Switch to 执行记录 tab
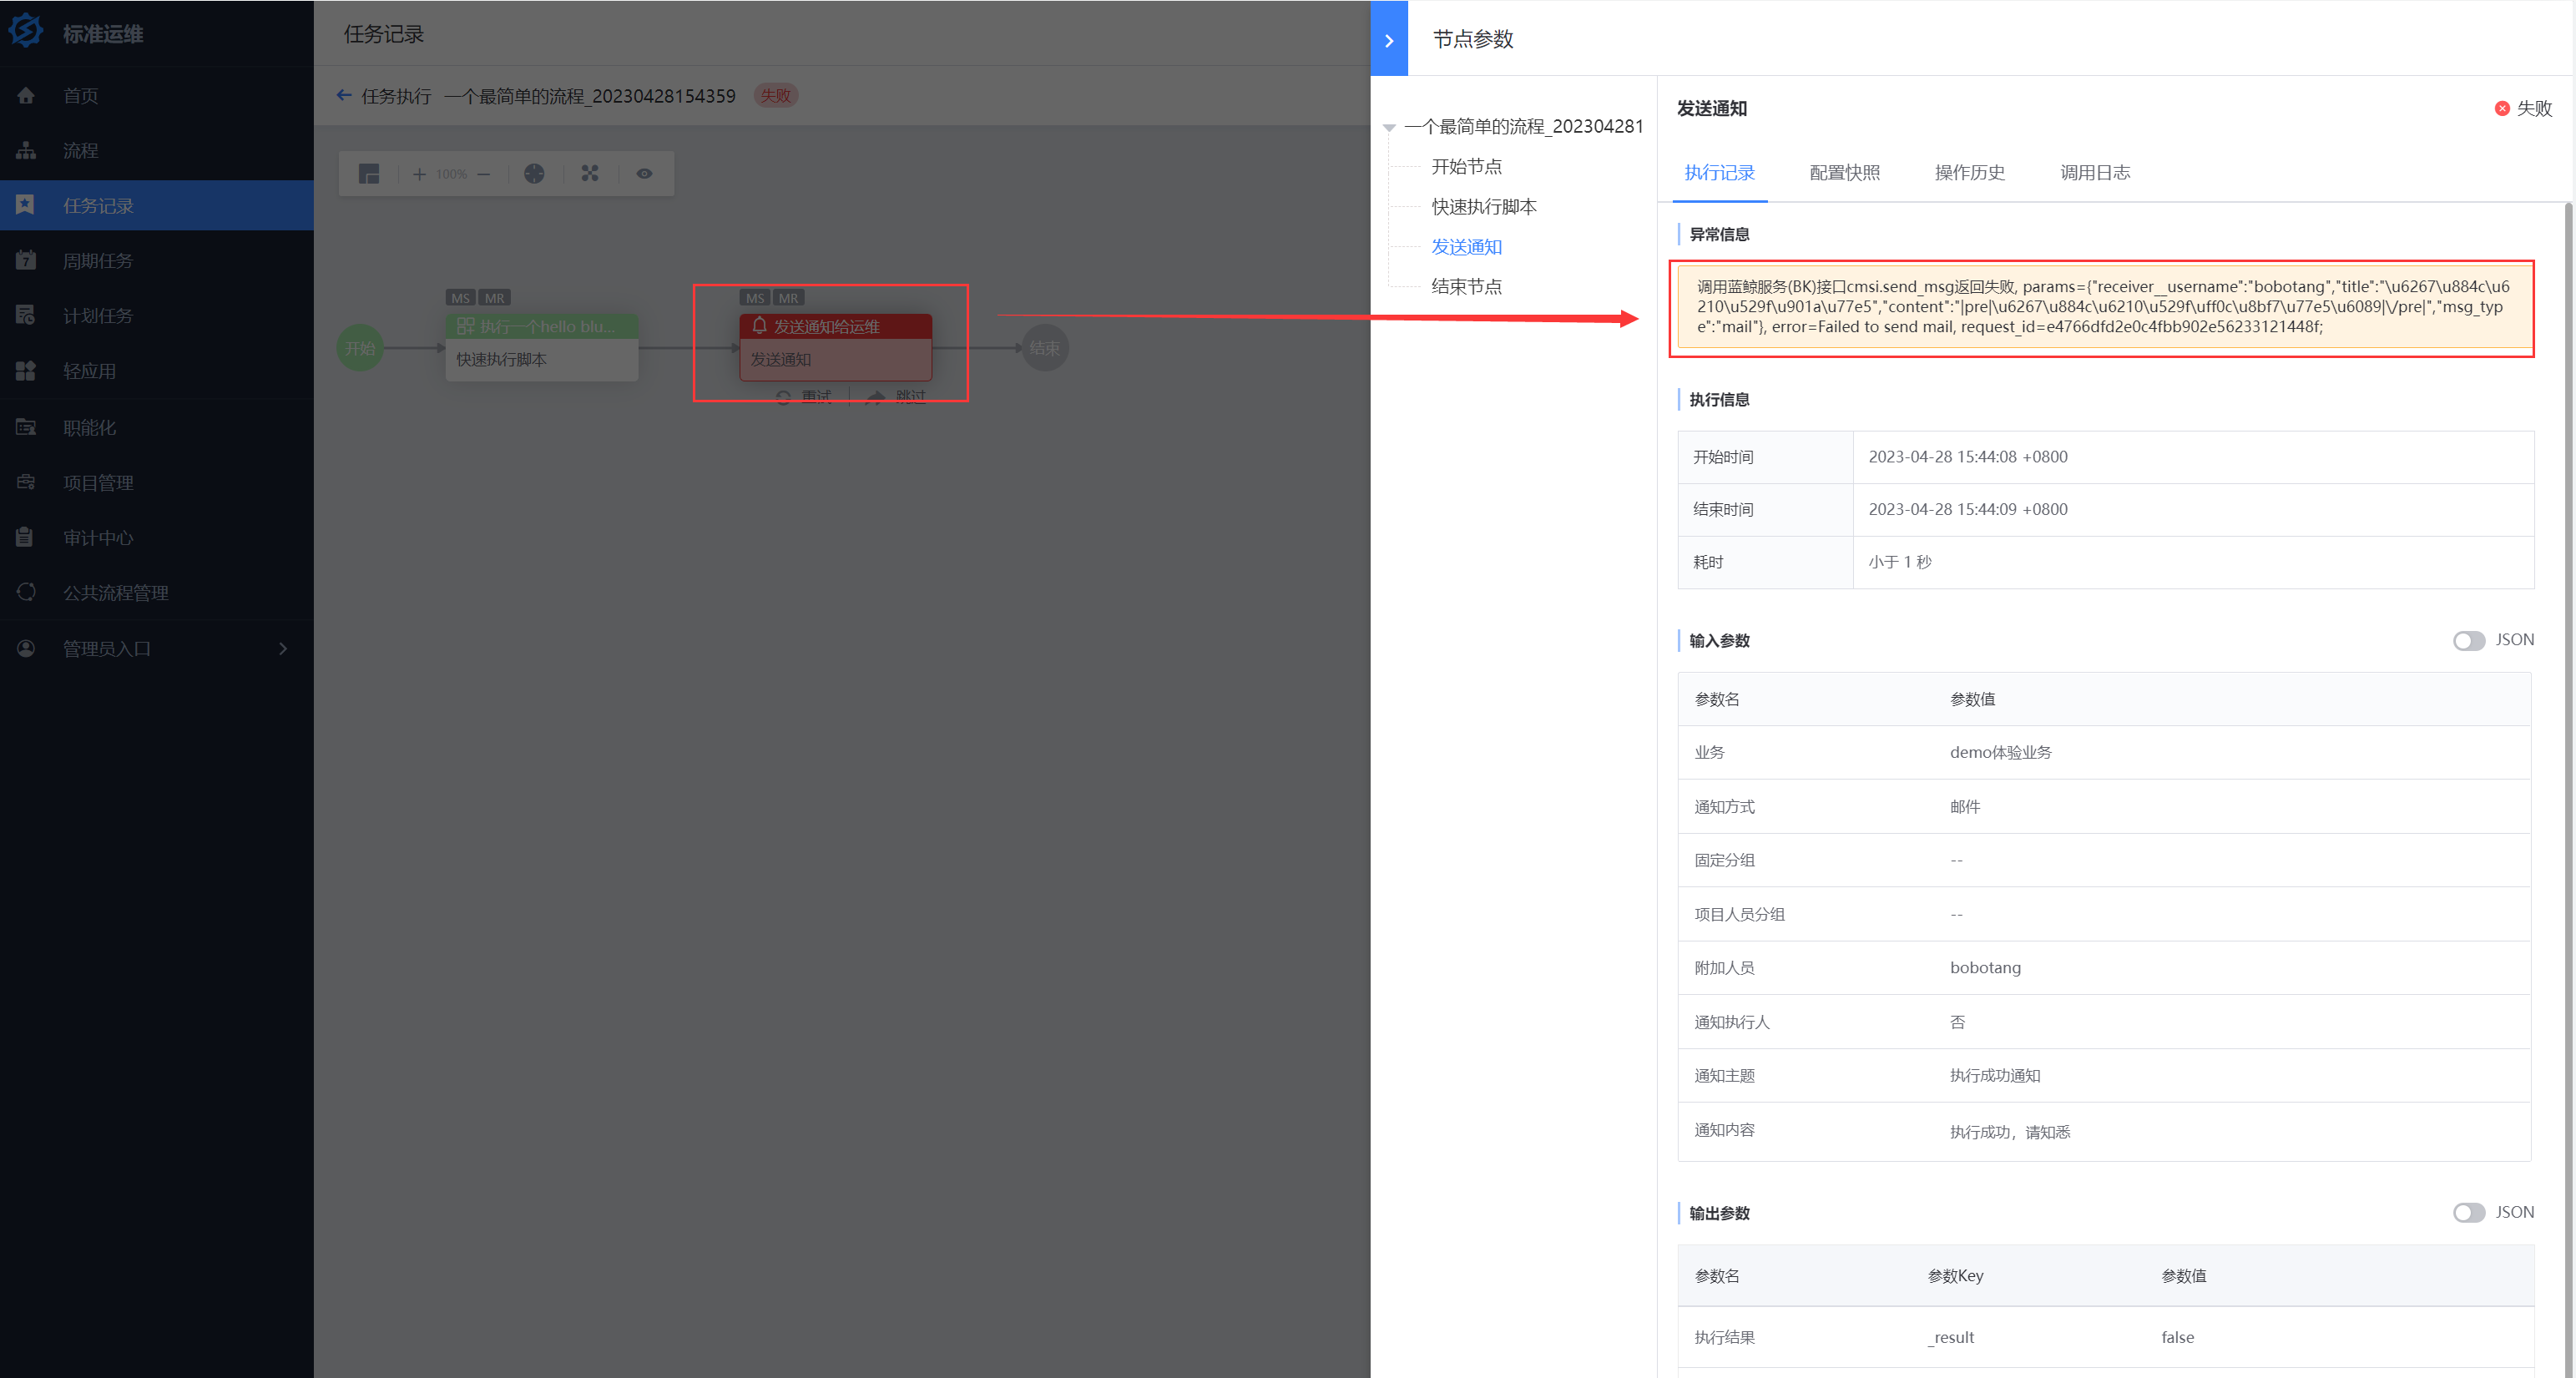The width and height of the screenshot is (2576, 1378). [1720, 172]
